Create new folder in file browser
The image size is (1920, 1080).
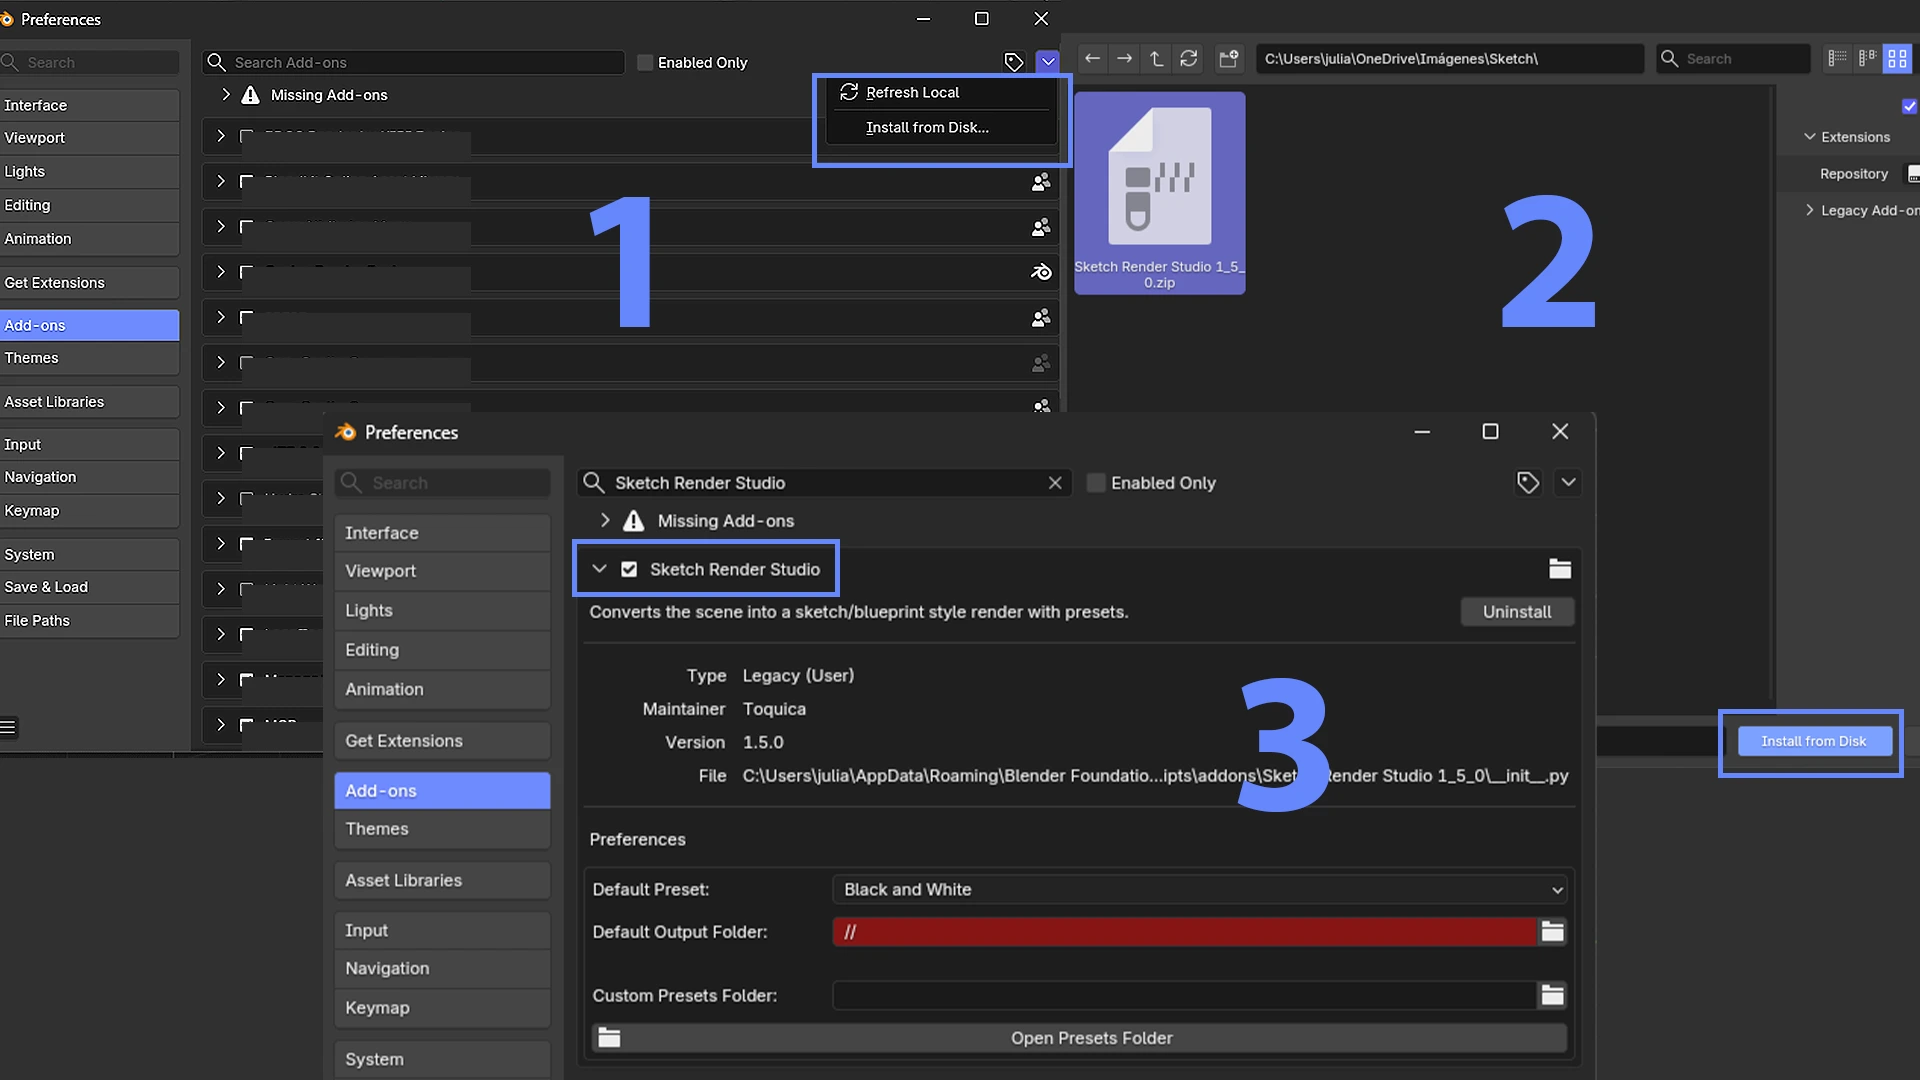(1228, 59)
